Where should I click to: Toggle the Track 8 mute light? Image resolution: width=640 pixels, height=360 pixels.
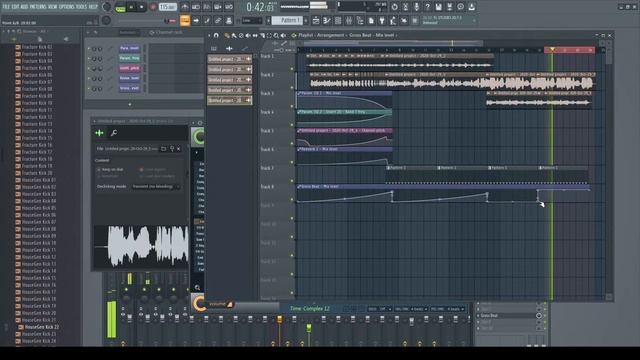292,199
